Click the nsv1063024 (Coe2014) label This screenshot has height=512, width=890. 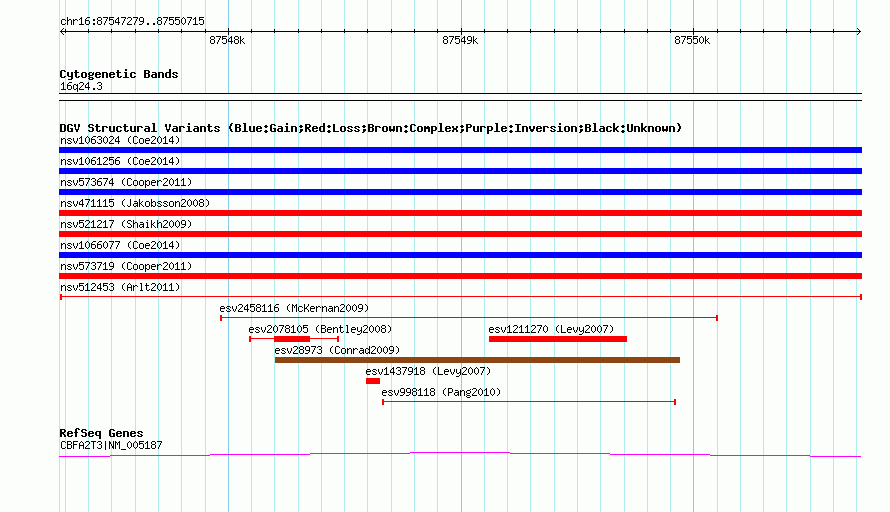pos(120,140)
